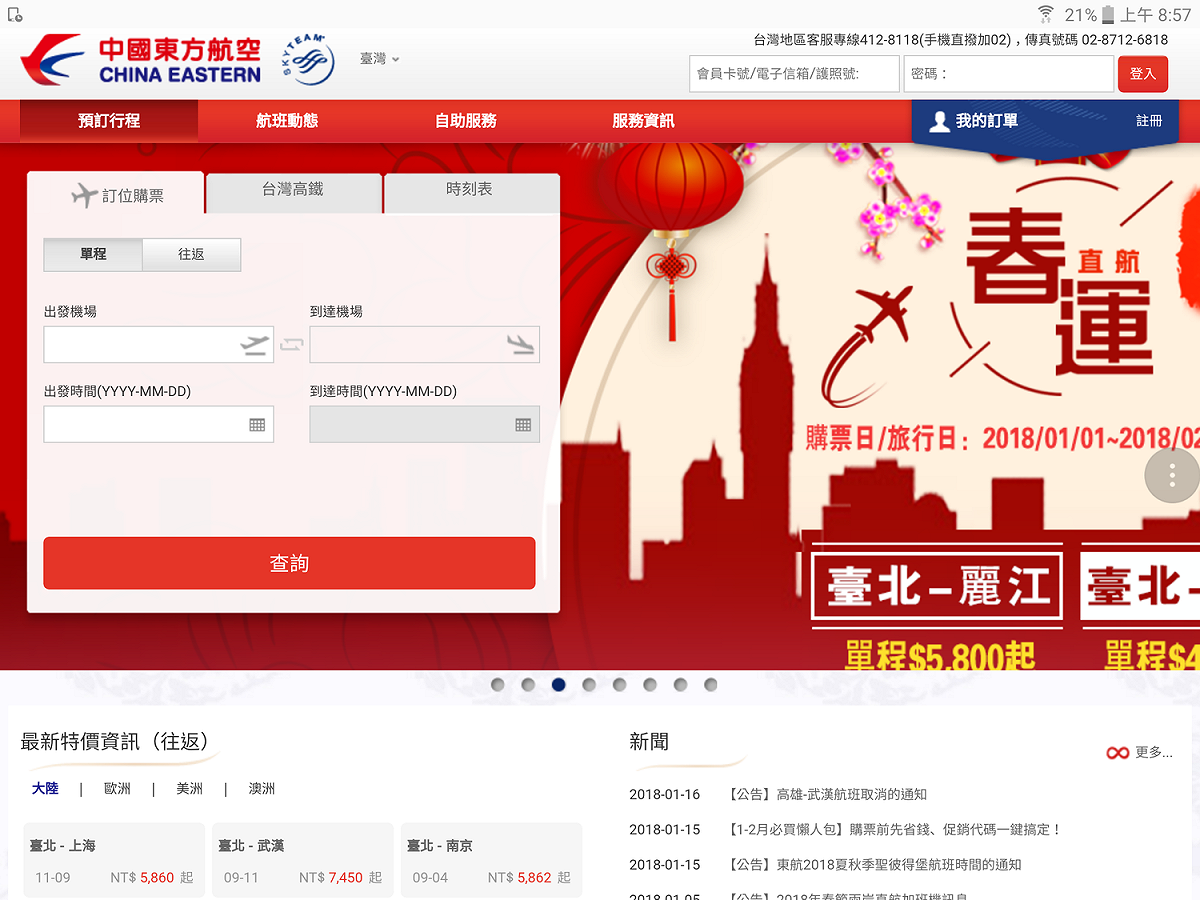Click the 出發時間 date field
The width and height of the screenshot is (1200, 900).
click(x=158, y=424)
